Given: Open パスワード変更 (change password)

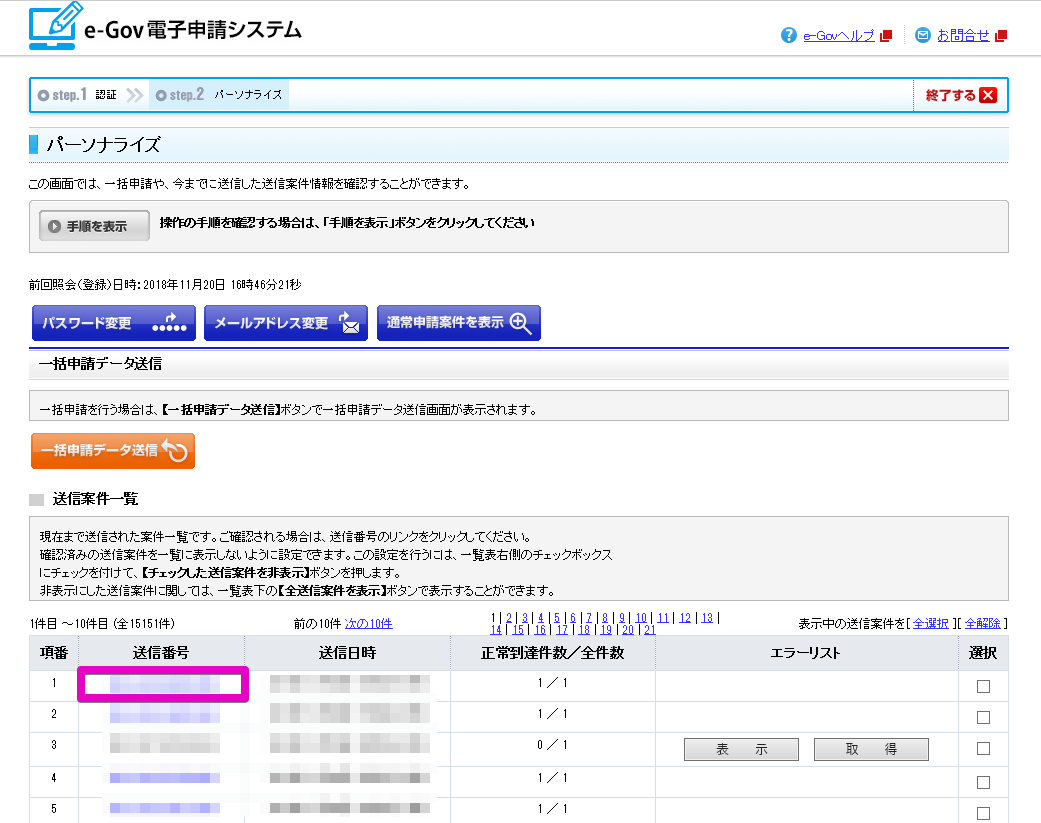Looking at the screenshot, I should point(114,323).
